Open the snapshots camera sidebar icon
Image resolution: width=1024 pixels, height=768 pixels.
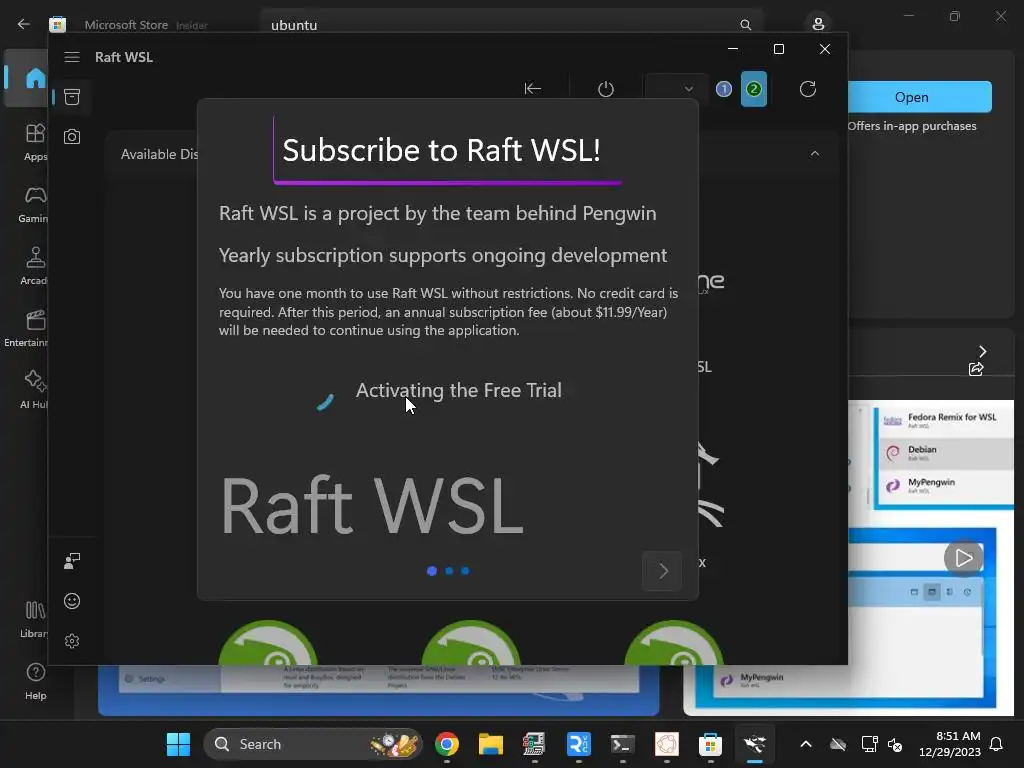72,136
